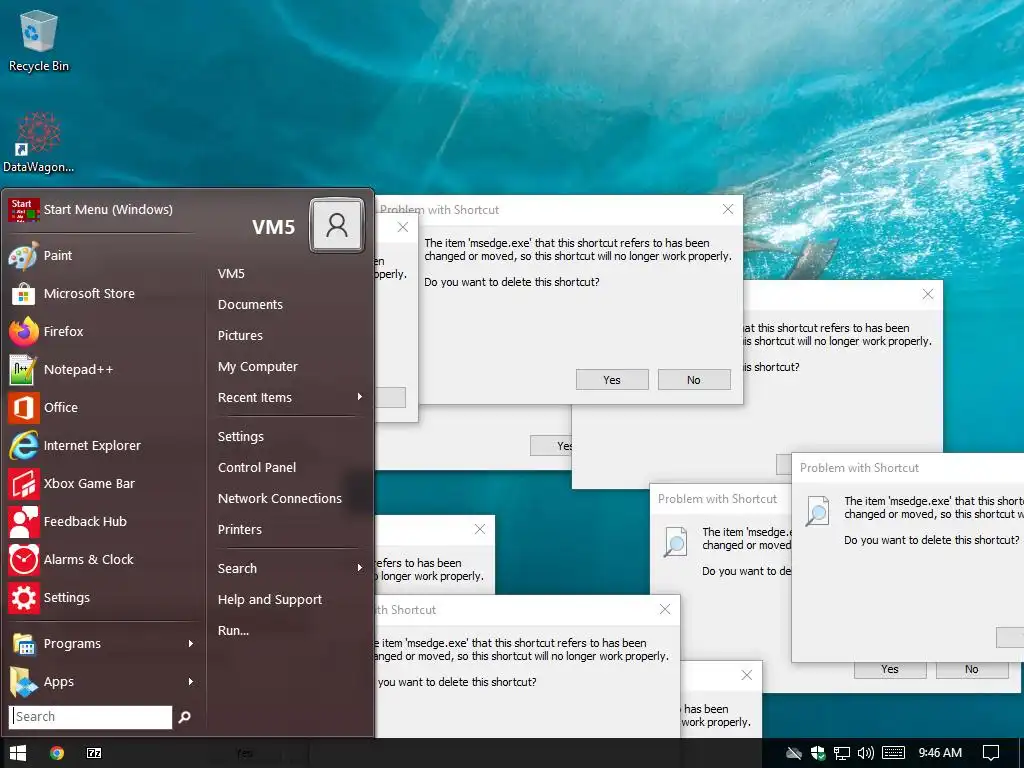Click No in the topmost Problem with Shortcut dialog

[x=694, y=379]
